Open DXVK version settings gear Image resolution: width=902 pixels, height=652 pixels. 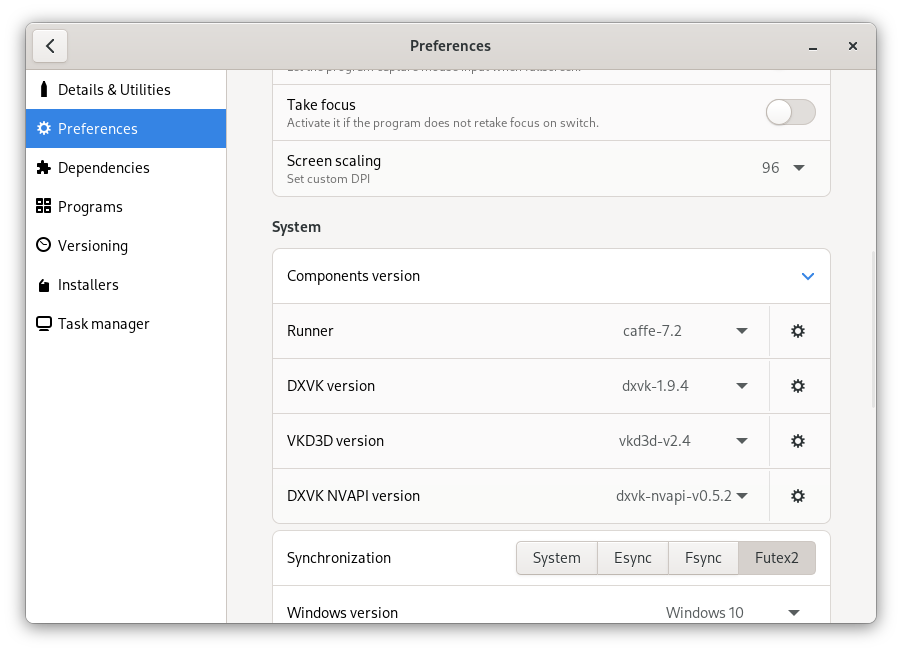[798, 386]
